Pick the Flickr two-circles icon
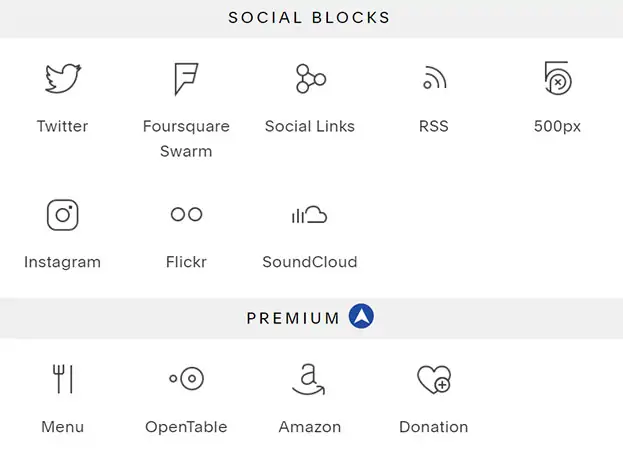Viewport: 623px width, 458px height. click(186, 214)
